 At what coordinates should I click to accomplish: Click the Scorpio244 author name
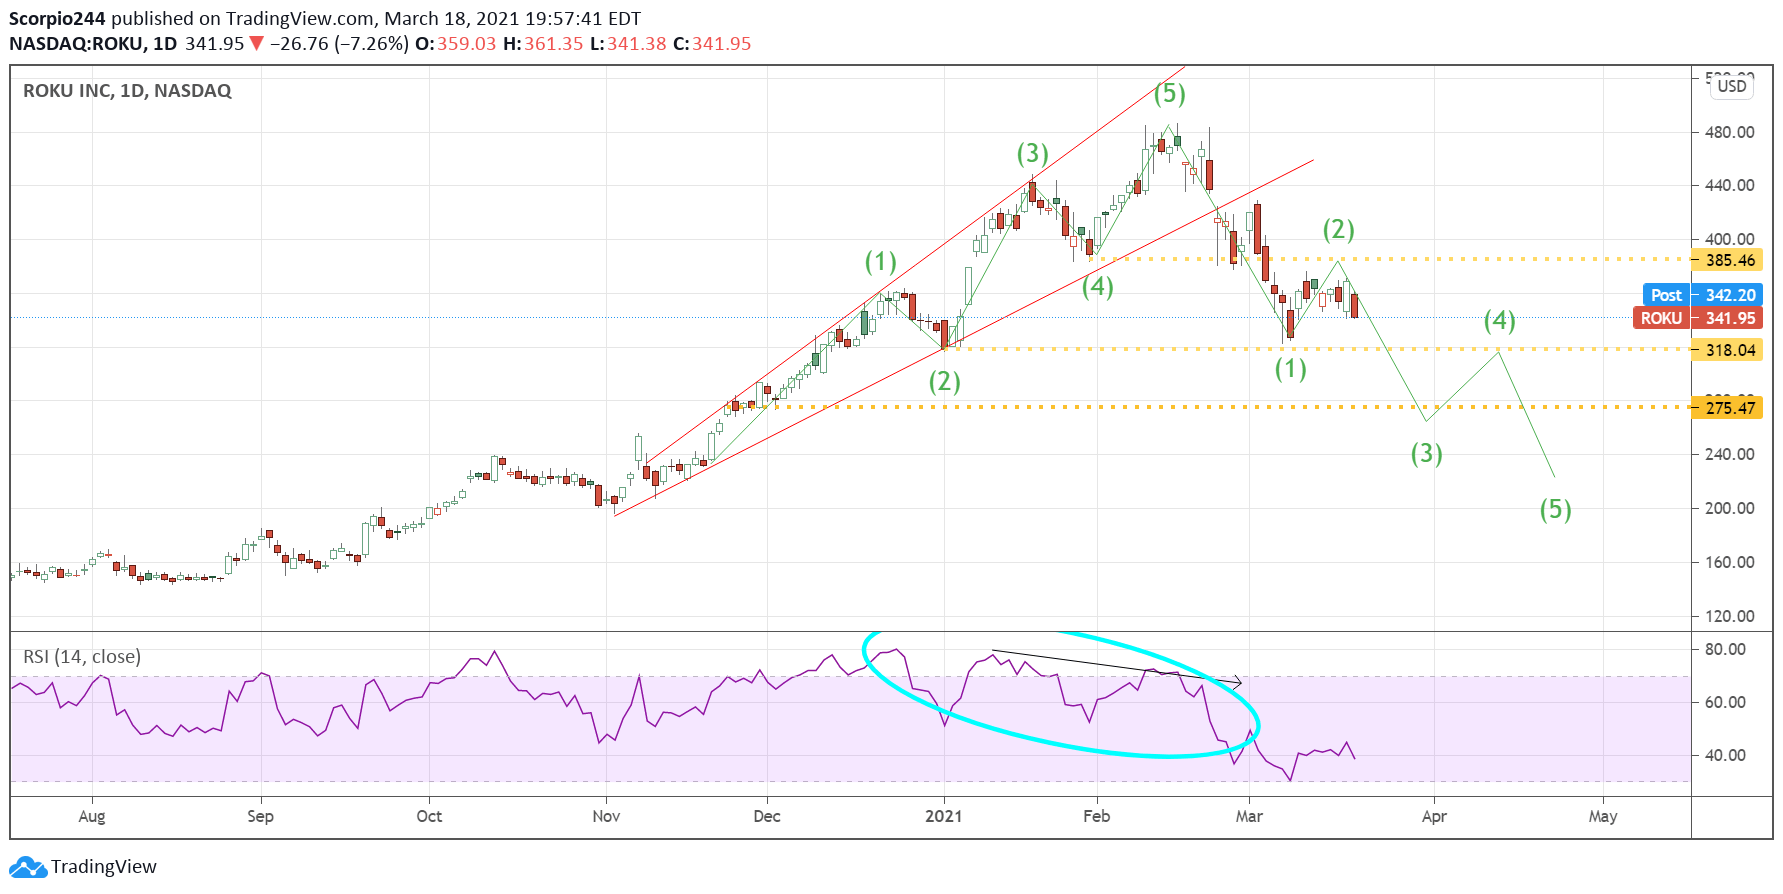pyautogui.click(x=57, y=18)
